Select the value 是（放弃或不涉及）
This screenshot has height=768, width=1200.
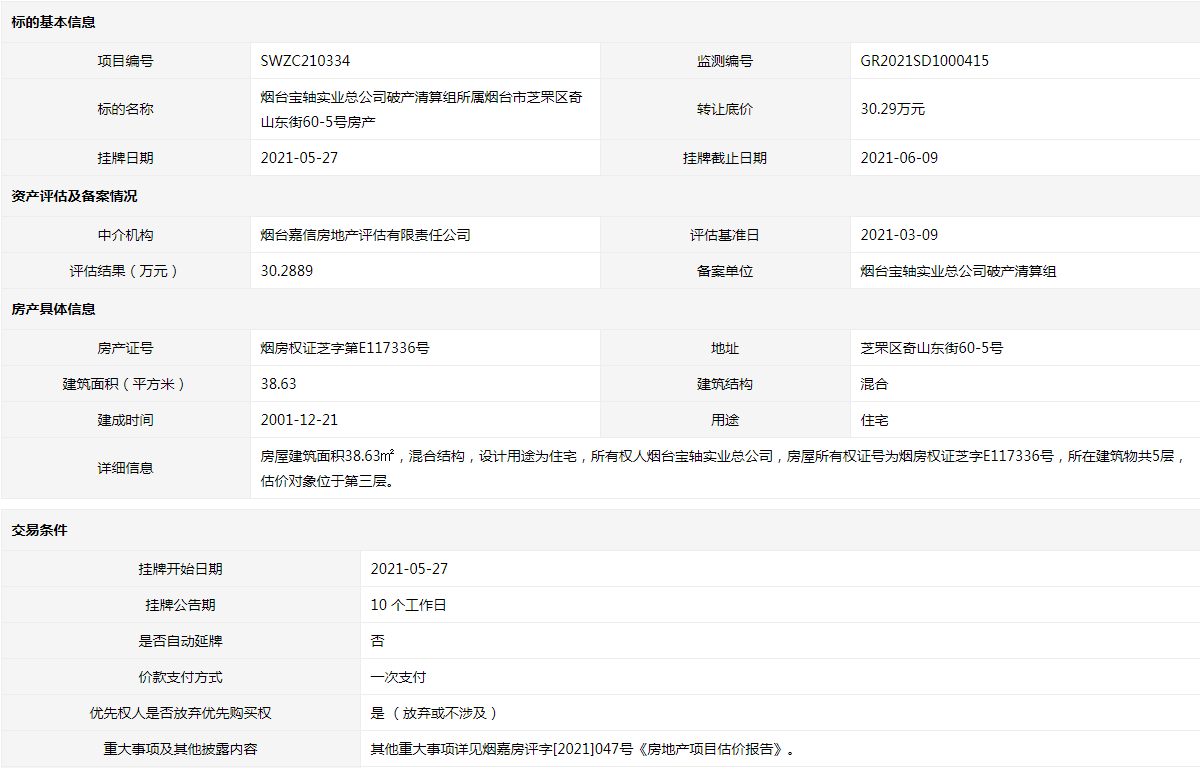click(434, 713)
